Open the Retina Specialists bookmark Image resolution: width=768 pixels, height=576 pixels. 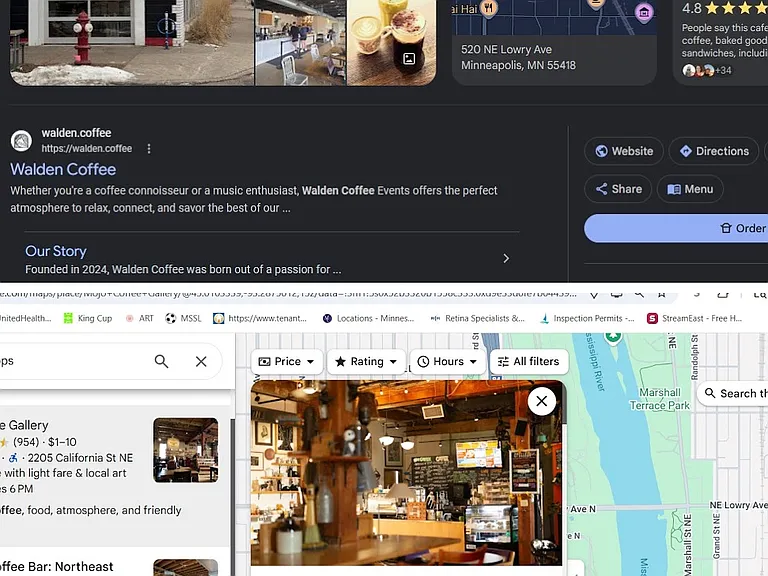[478, 318]
